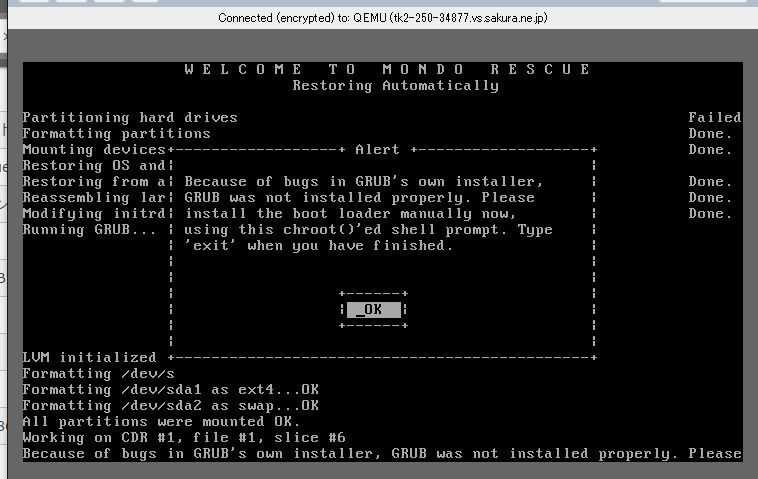Image resolution: width=758 pixels, height=479 pixels.
Task: Click Formatting /dev/sda1 as ext4 log line
Action: (170, 390)
